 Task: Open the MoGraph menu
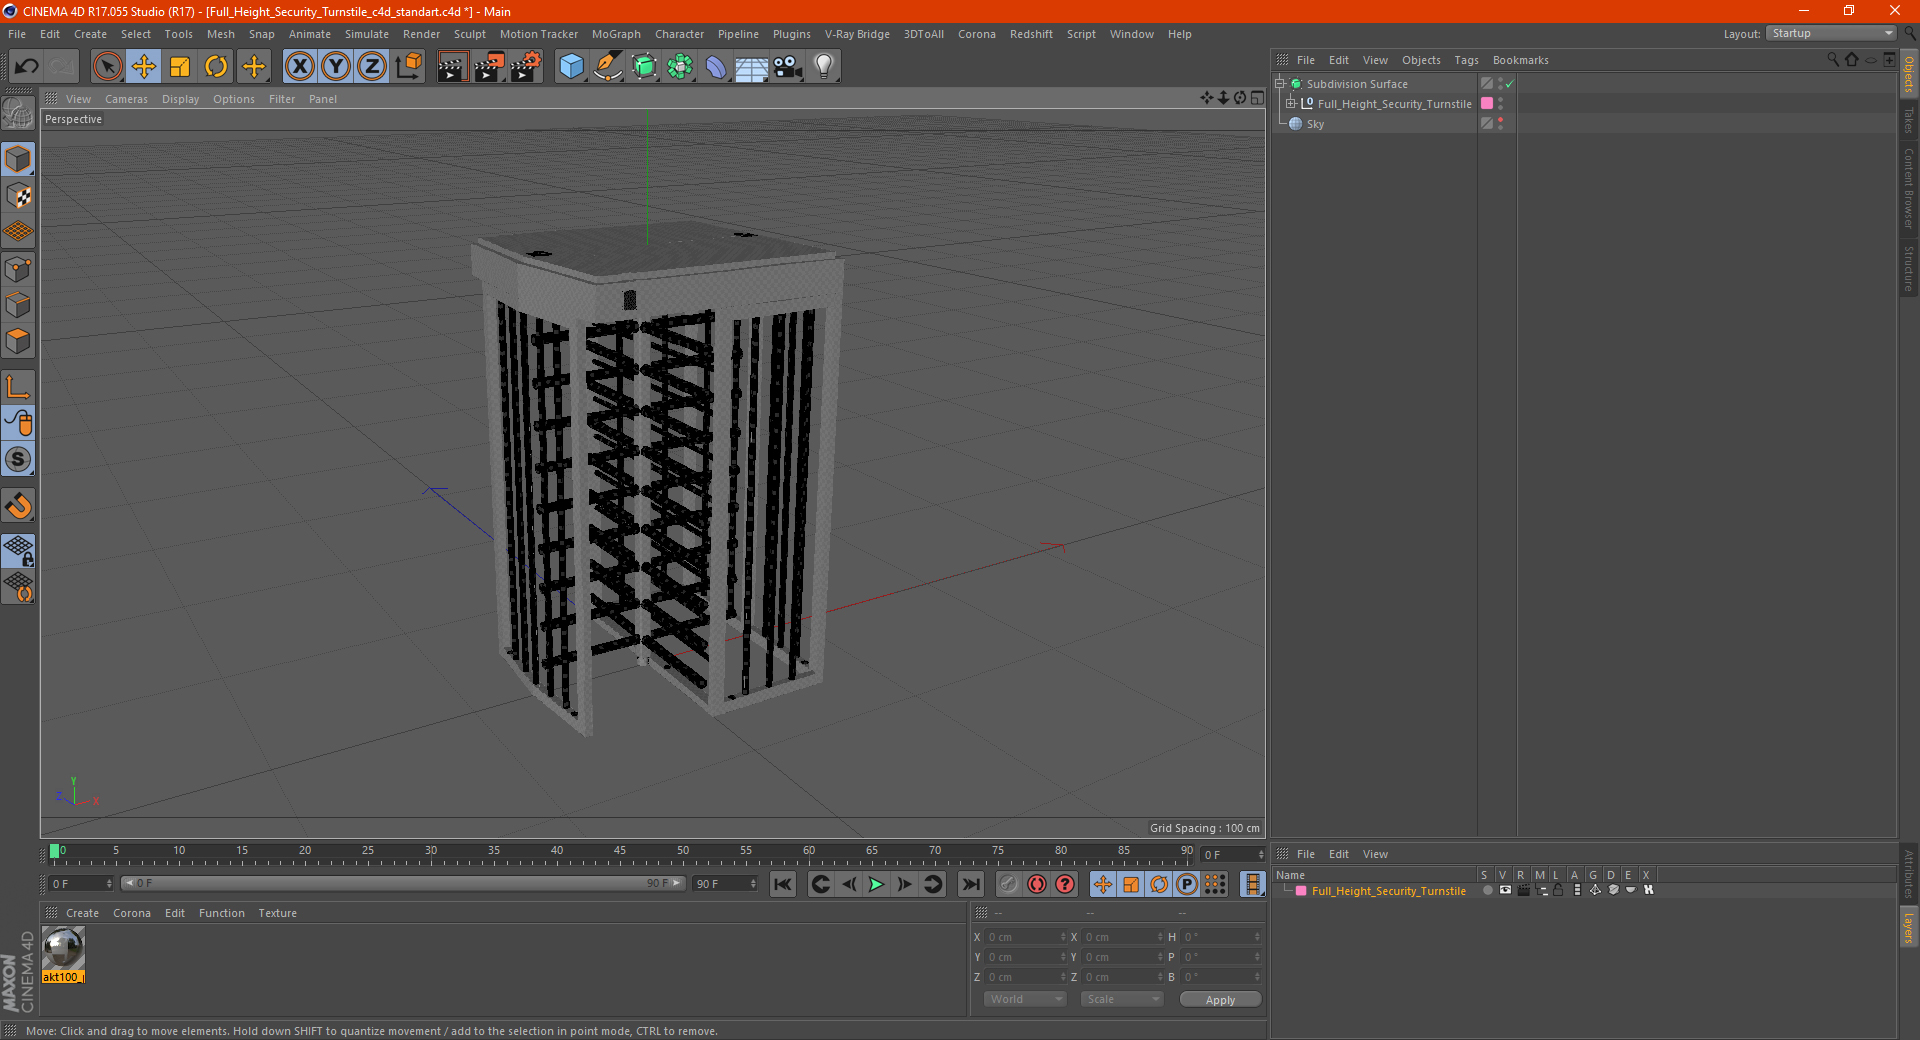click(616, 34)
